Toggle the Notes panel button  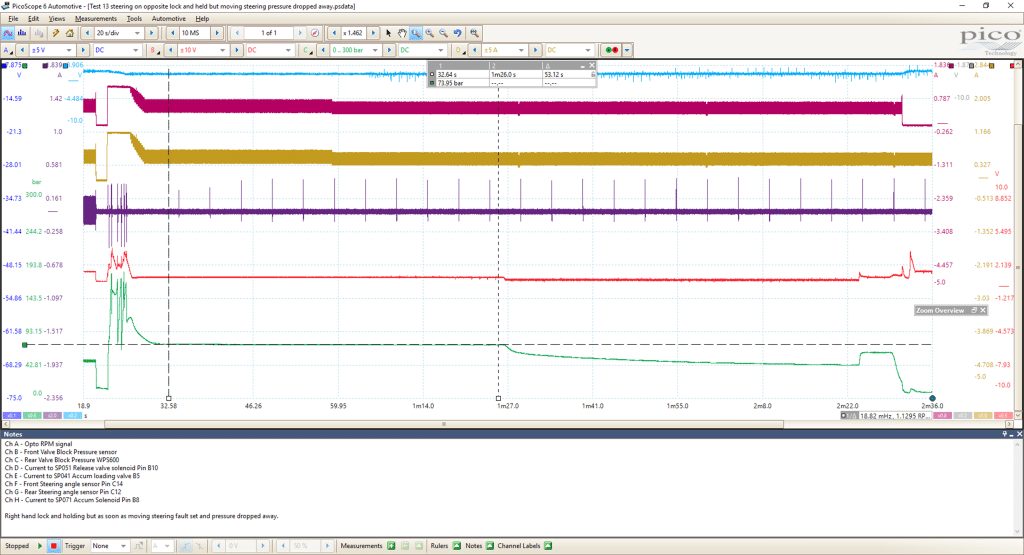(x=489, y=546)
